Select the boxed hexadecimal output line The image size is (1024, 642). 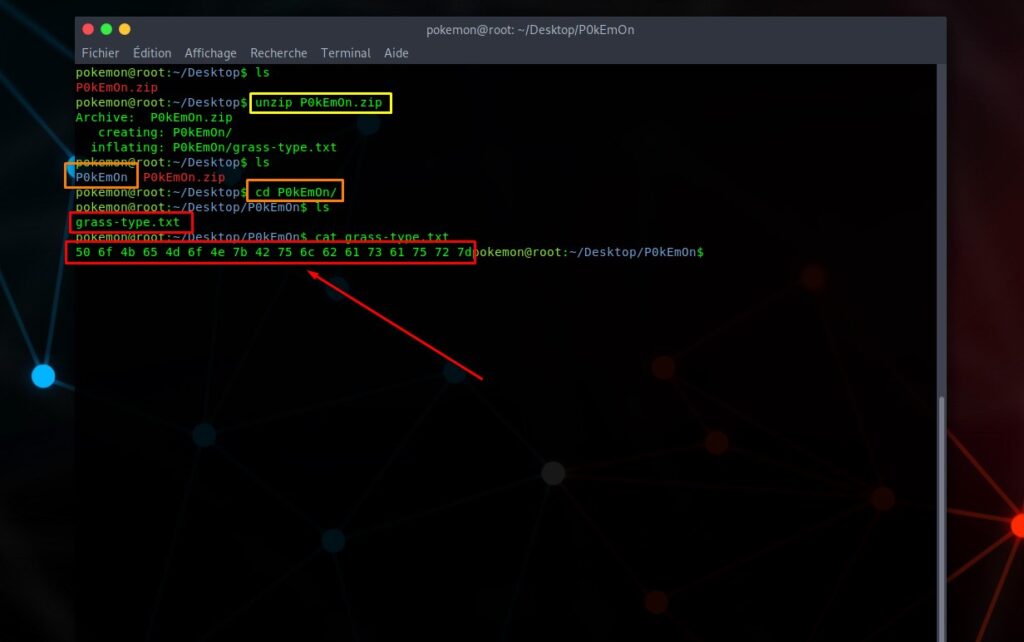click(270, 253)
